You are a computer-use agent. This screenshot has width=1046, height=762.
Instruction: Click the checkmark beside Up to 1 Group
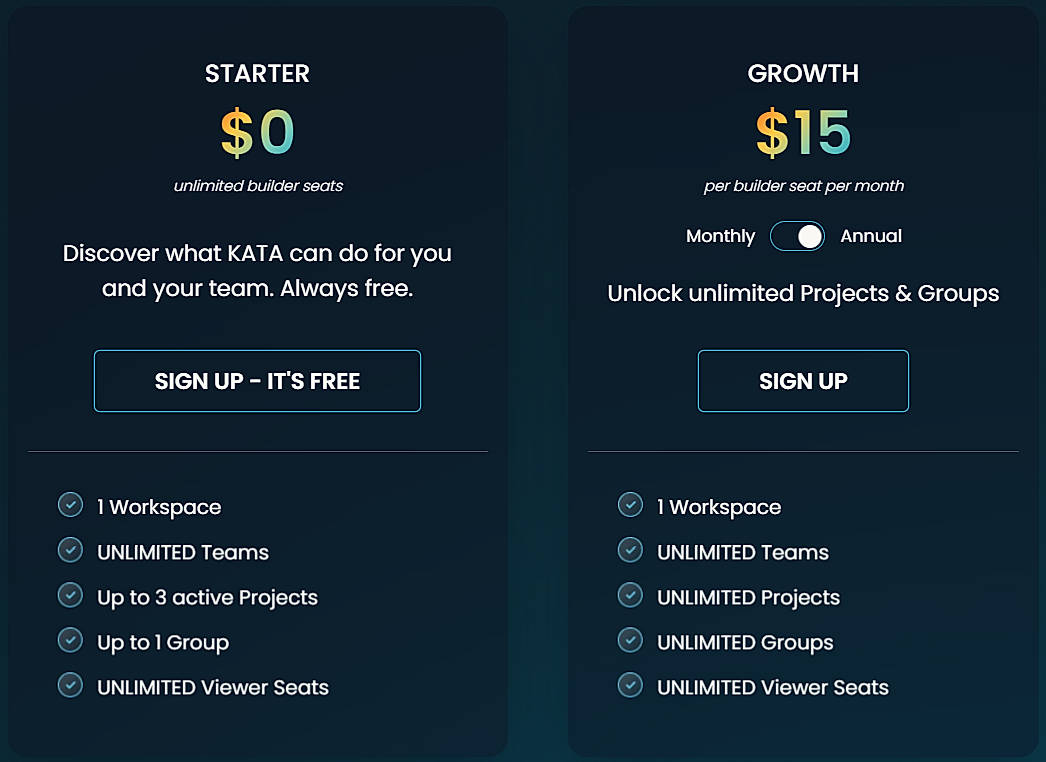pos(70,640)
